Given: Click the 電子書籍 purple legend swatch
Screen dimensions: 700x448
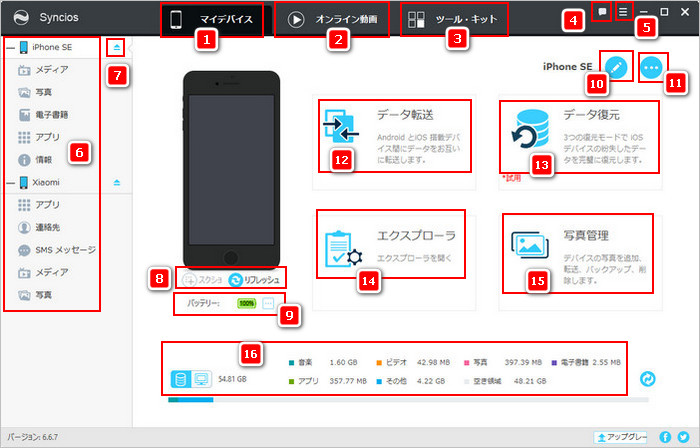Looking at the screenshot, I should 554,363.
